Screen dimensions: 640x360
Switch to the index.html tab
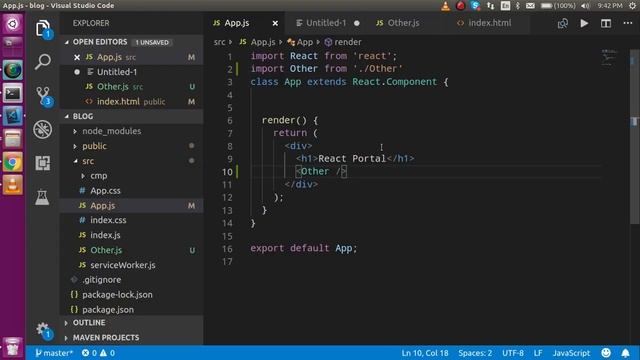click(x=489, y=23)
